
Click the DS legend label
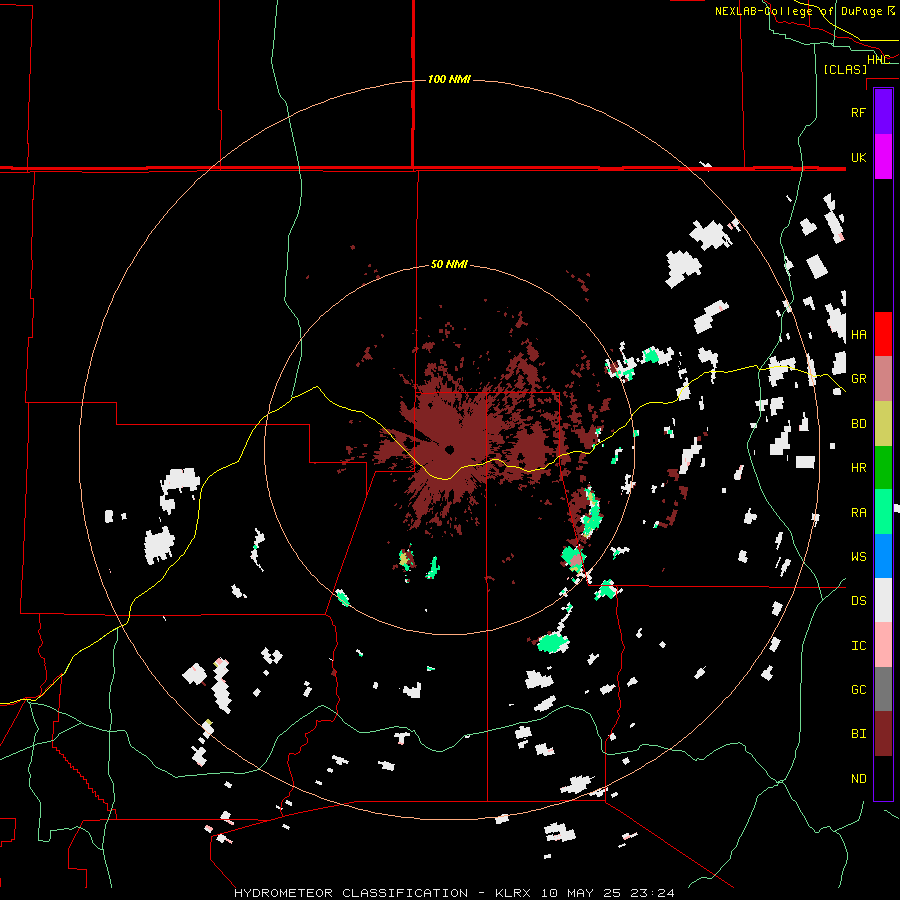(x=858, y=601)
